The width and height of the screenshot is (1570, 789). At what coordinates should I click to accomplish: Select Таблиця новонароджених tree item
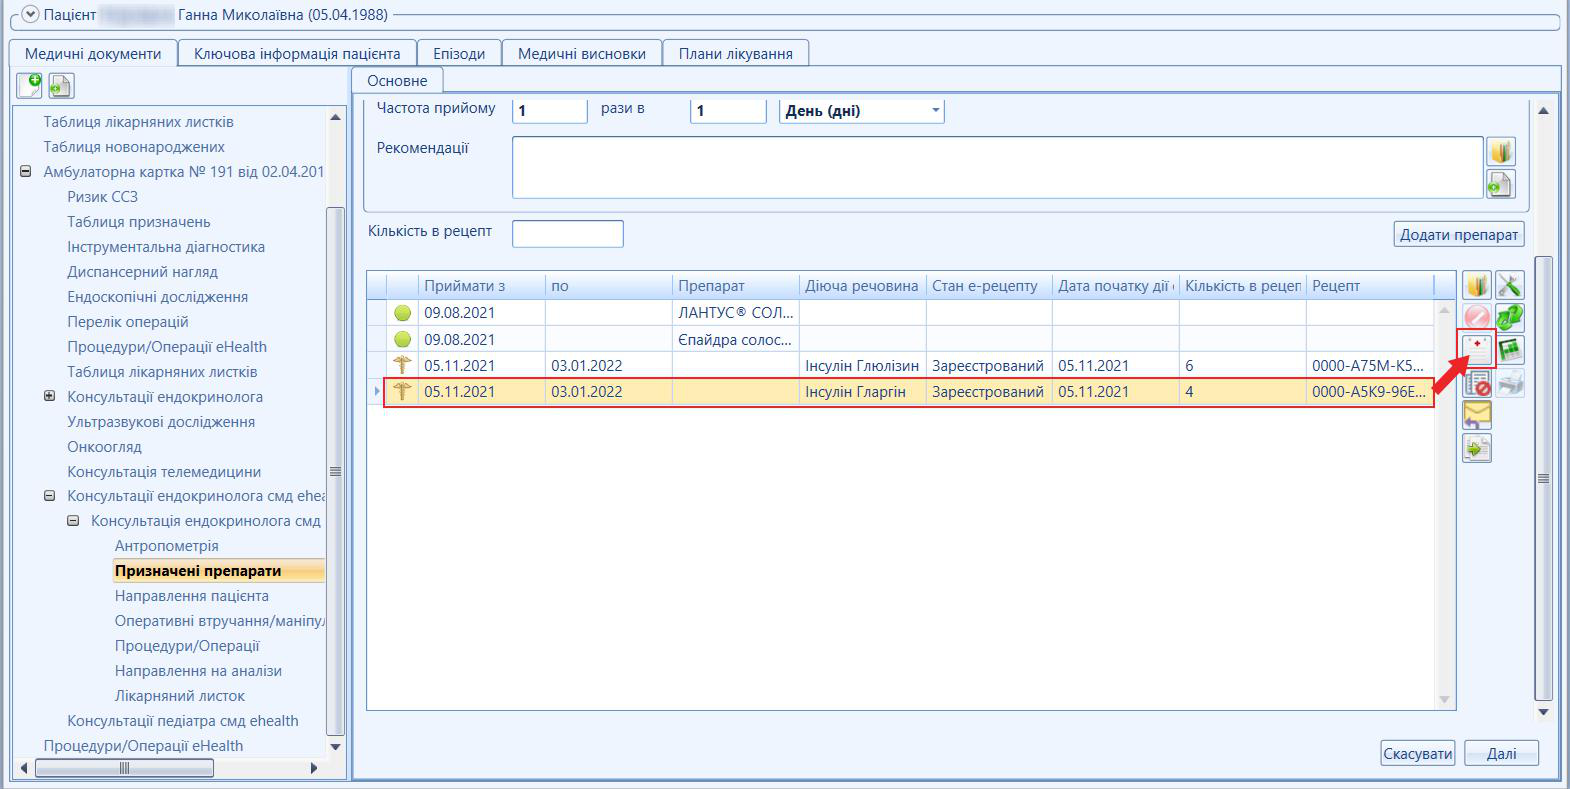pyautogui.click(x=134, y=146)
